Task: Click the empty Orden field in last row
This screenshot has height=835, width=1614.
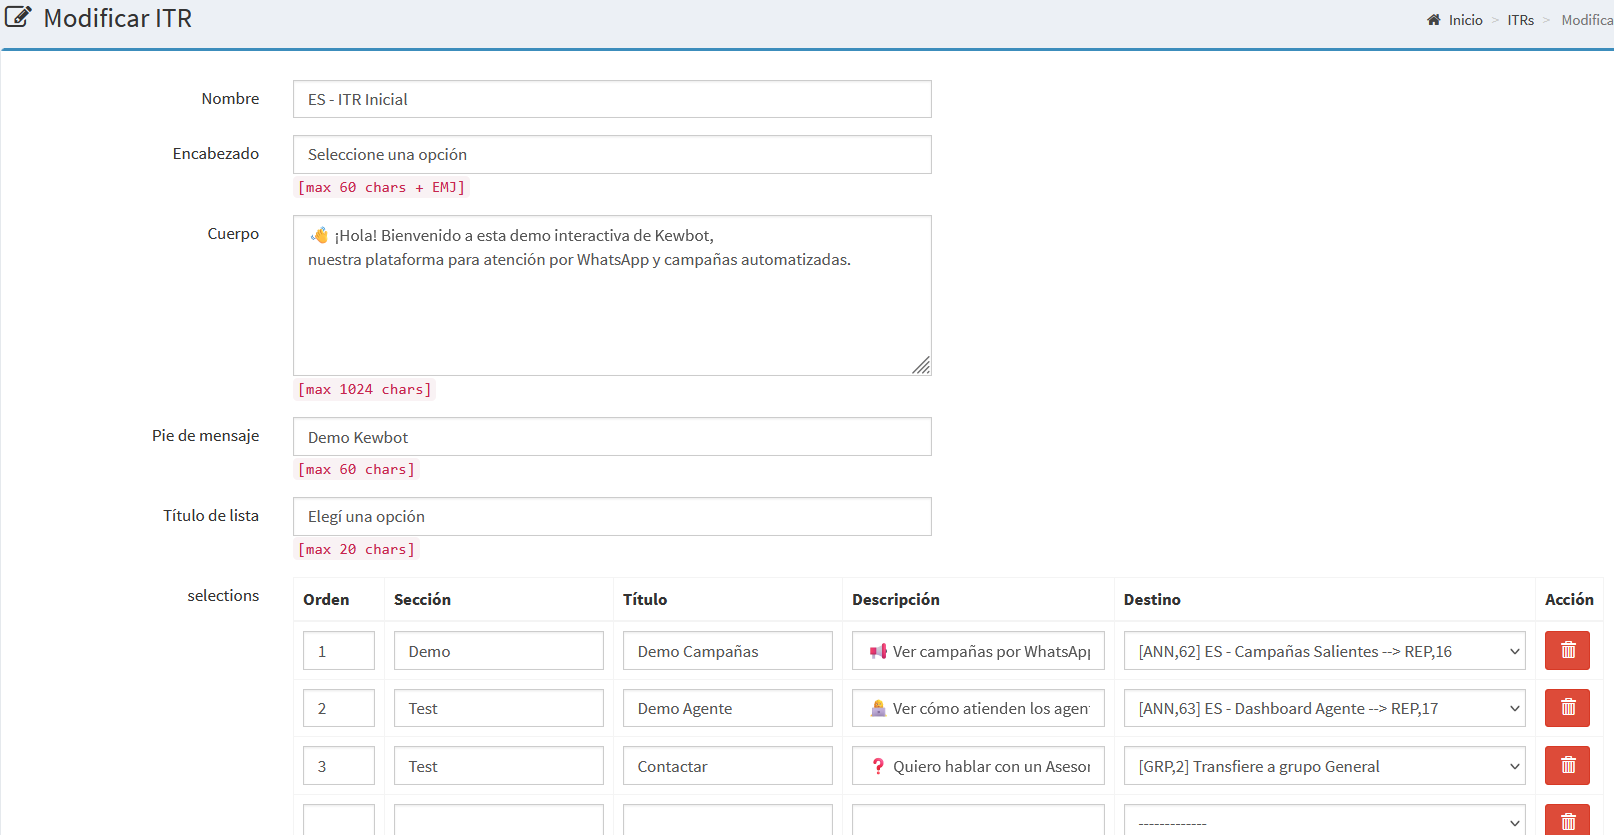Action: point(339,821)
